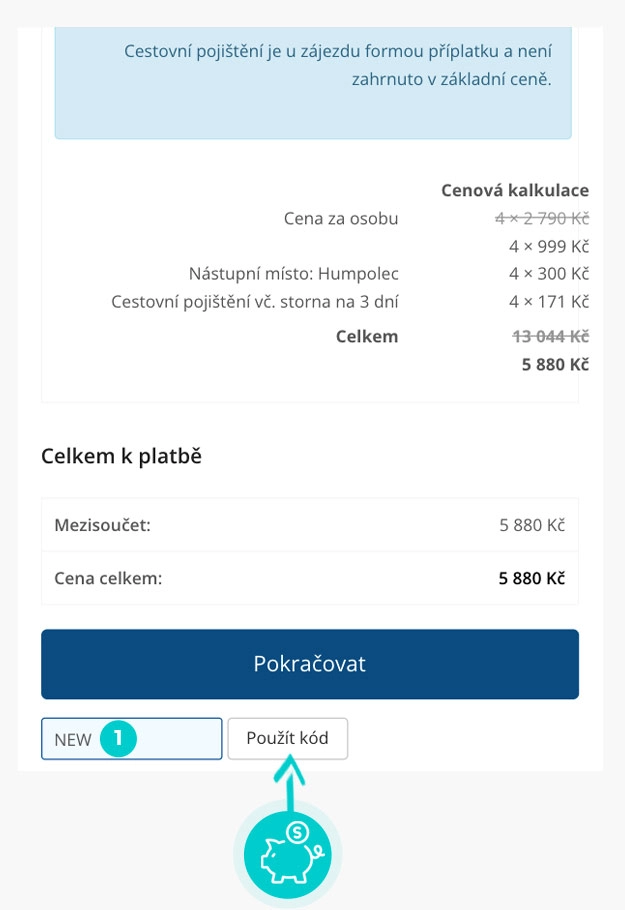
Task: Click the 4 × 300 Kč boarding surcharge
Action: tap(548, 273)
